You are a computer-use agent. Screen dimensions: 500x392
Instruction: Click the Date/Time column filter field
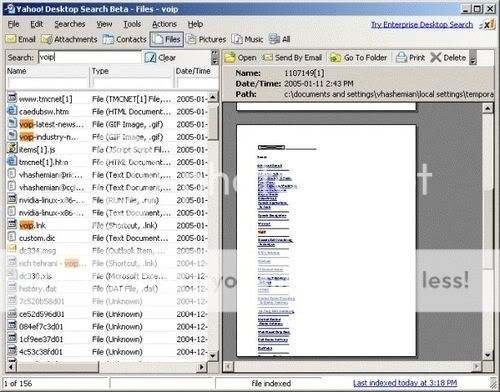197,83
